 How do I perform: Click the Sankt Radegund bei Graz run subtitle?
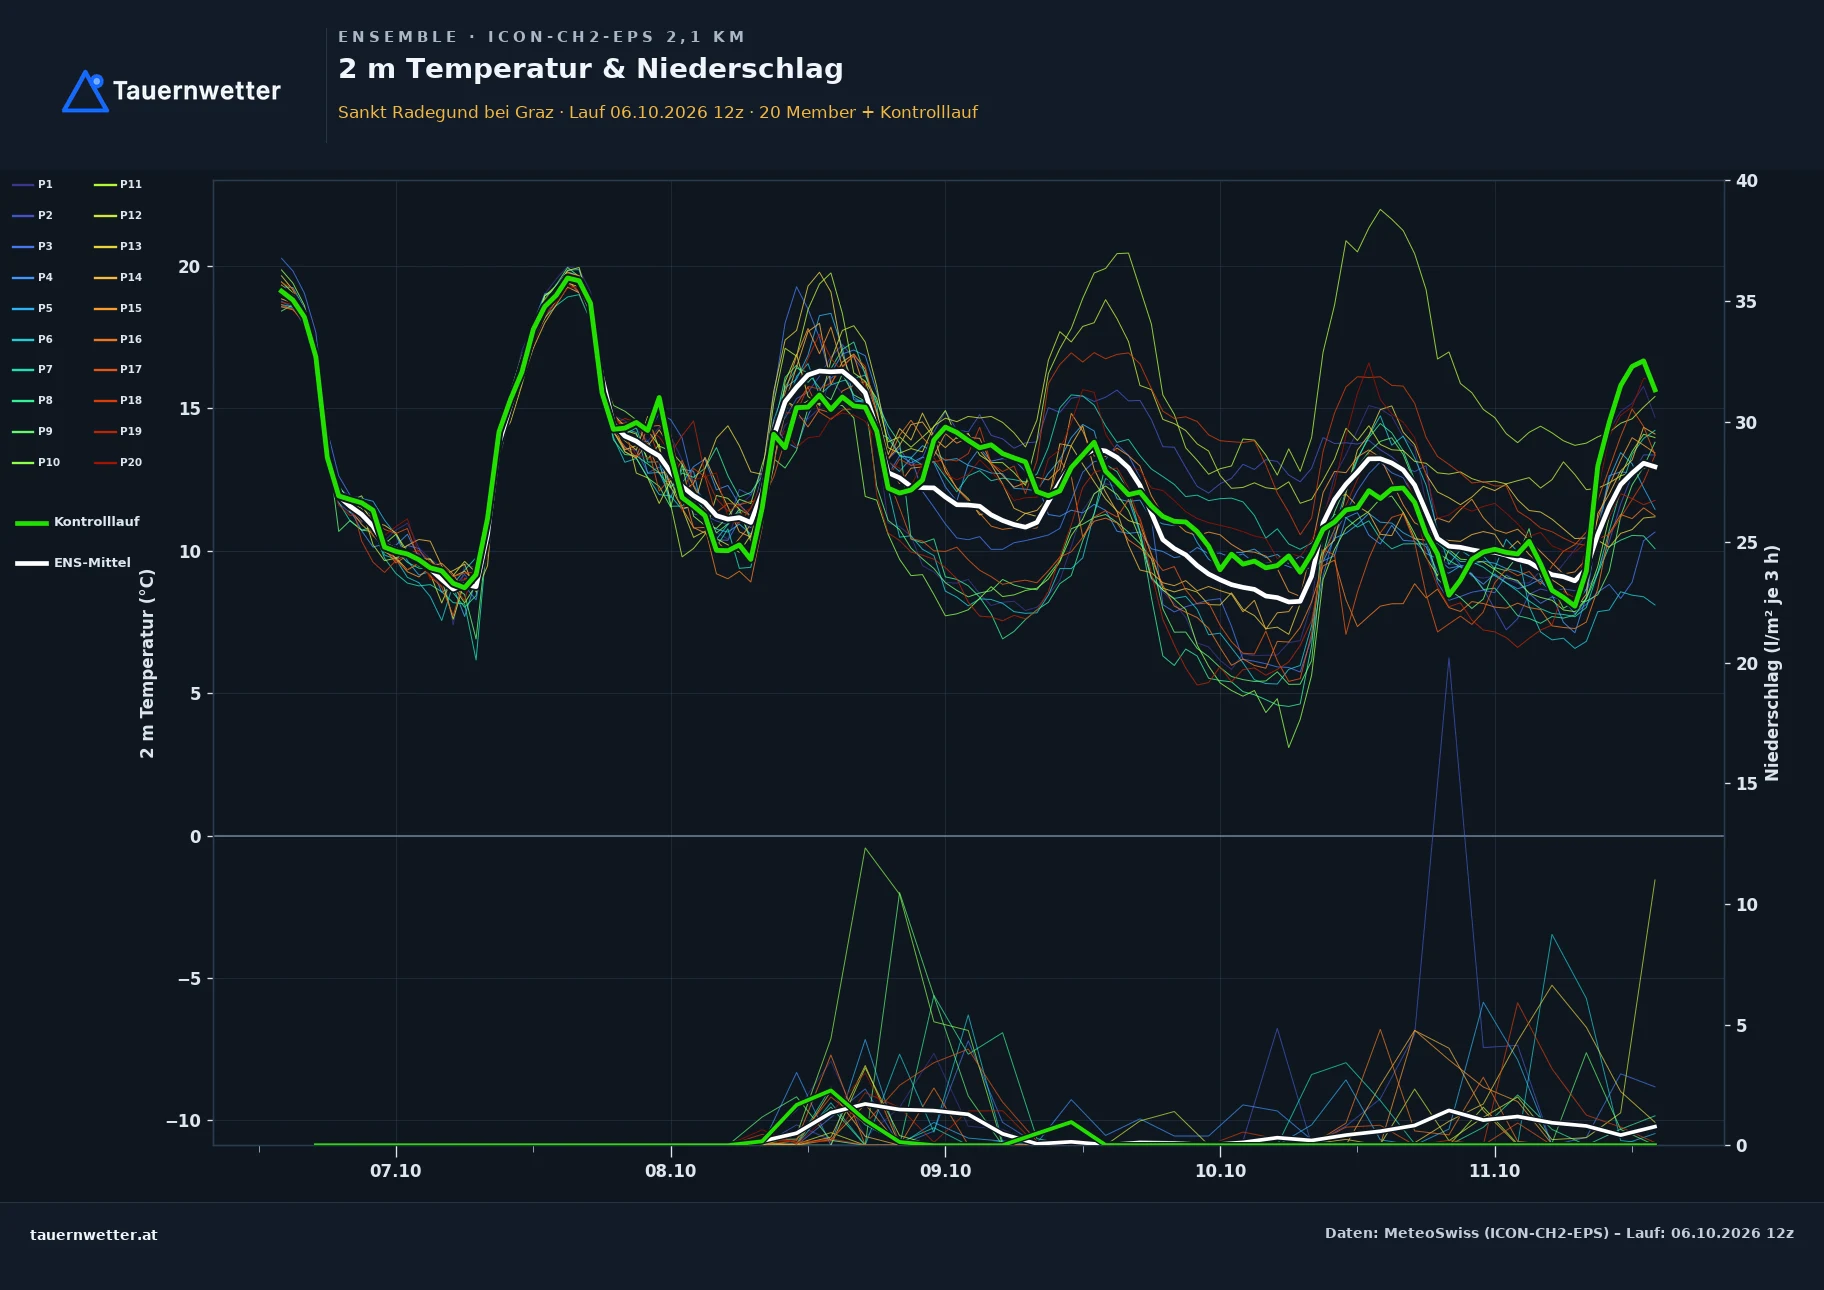(658, 112)
